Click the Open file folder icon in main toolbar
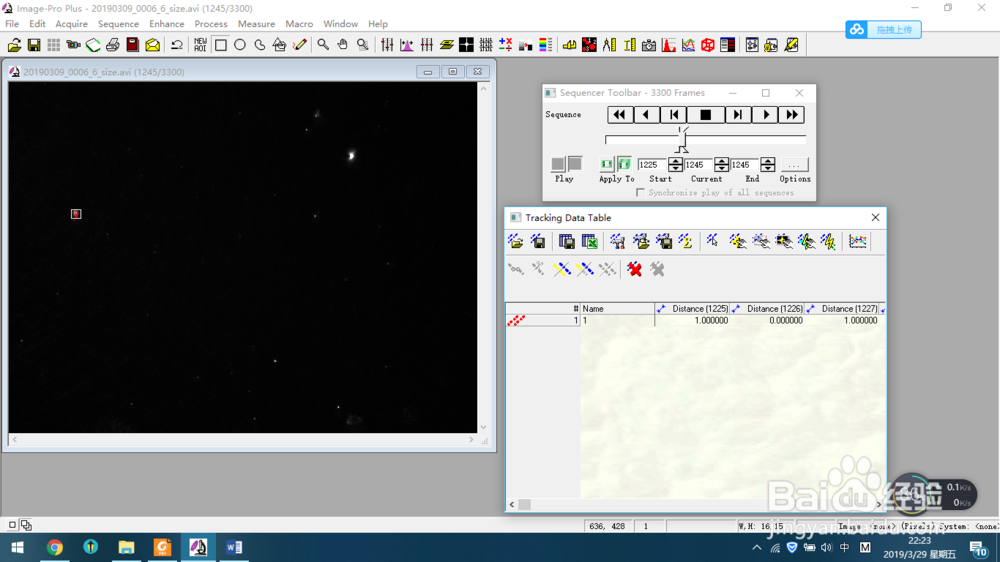This screenshot has width=1000, height=562. point(14,45)
